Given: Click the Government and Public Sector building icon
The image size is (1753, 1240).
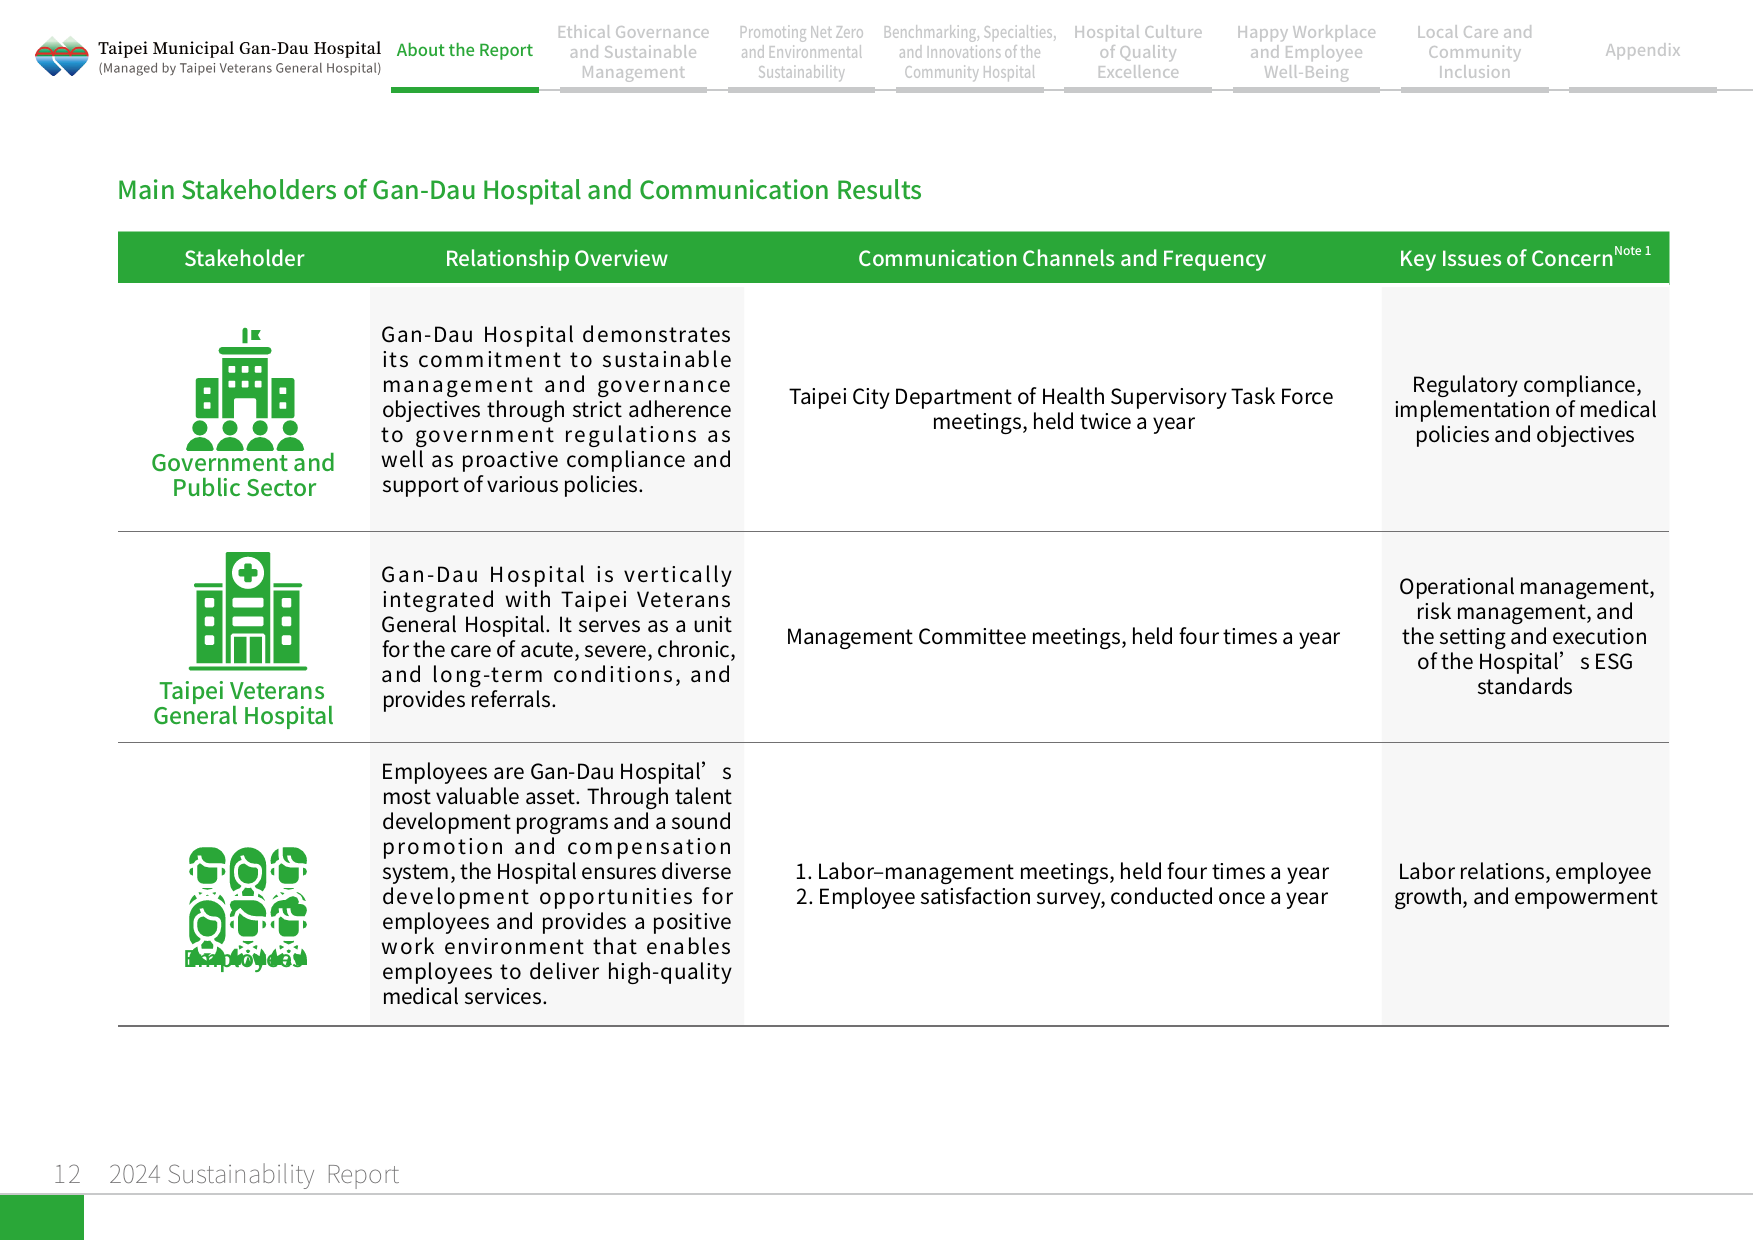Looking at the screenshot, I should click(x=245, y=389).
